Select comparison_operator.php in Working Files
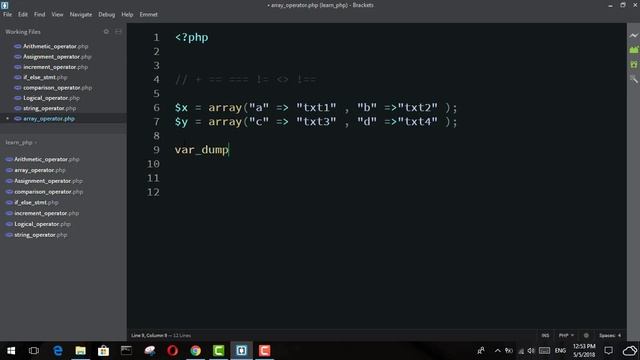640x360 pixels. (x=58, y=88)
